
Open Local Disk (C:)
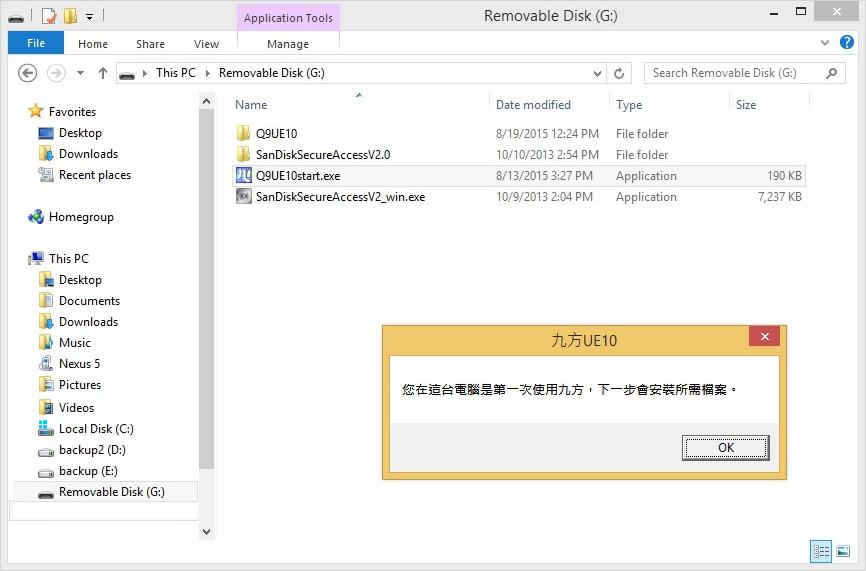tap(96, 429)
